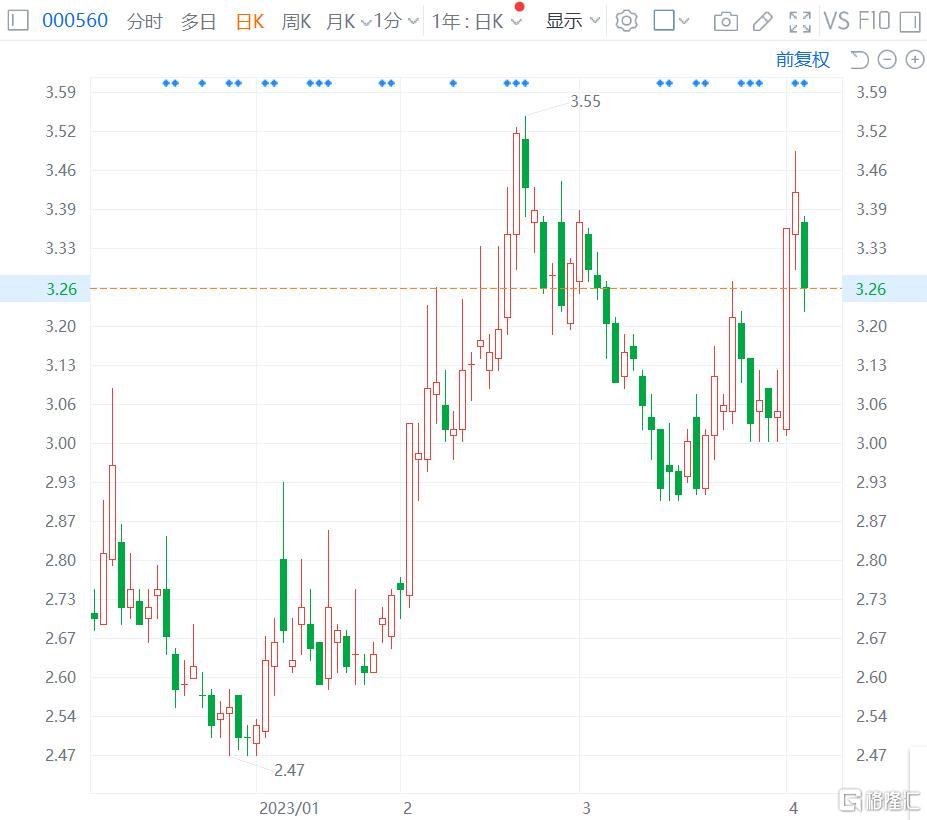Switch to the 周K weekly chart
The image size is (927, 820).
(x=296, y=22)
